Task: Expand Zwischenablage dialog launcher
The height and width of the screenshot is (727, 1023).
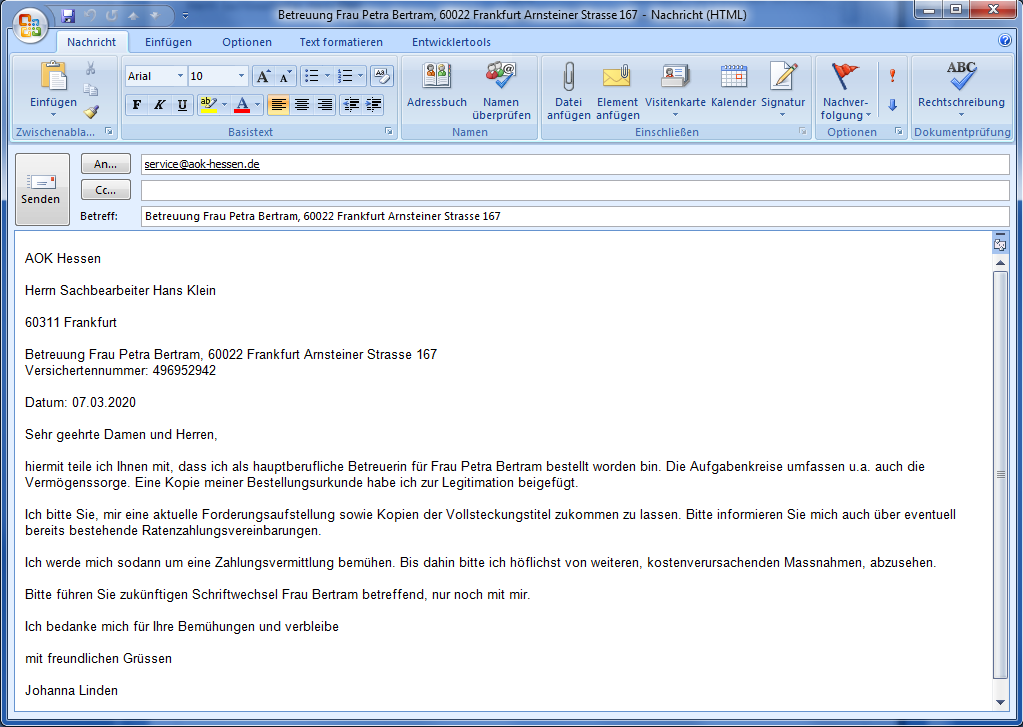Action: click(109, 131)
